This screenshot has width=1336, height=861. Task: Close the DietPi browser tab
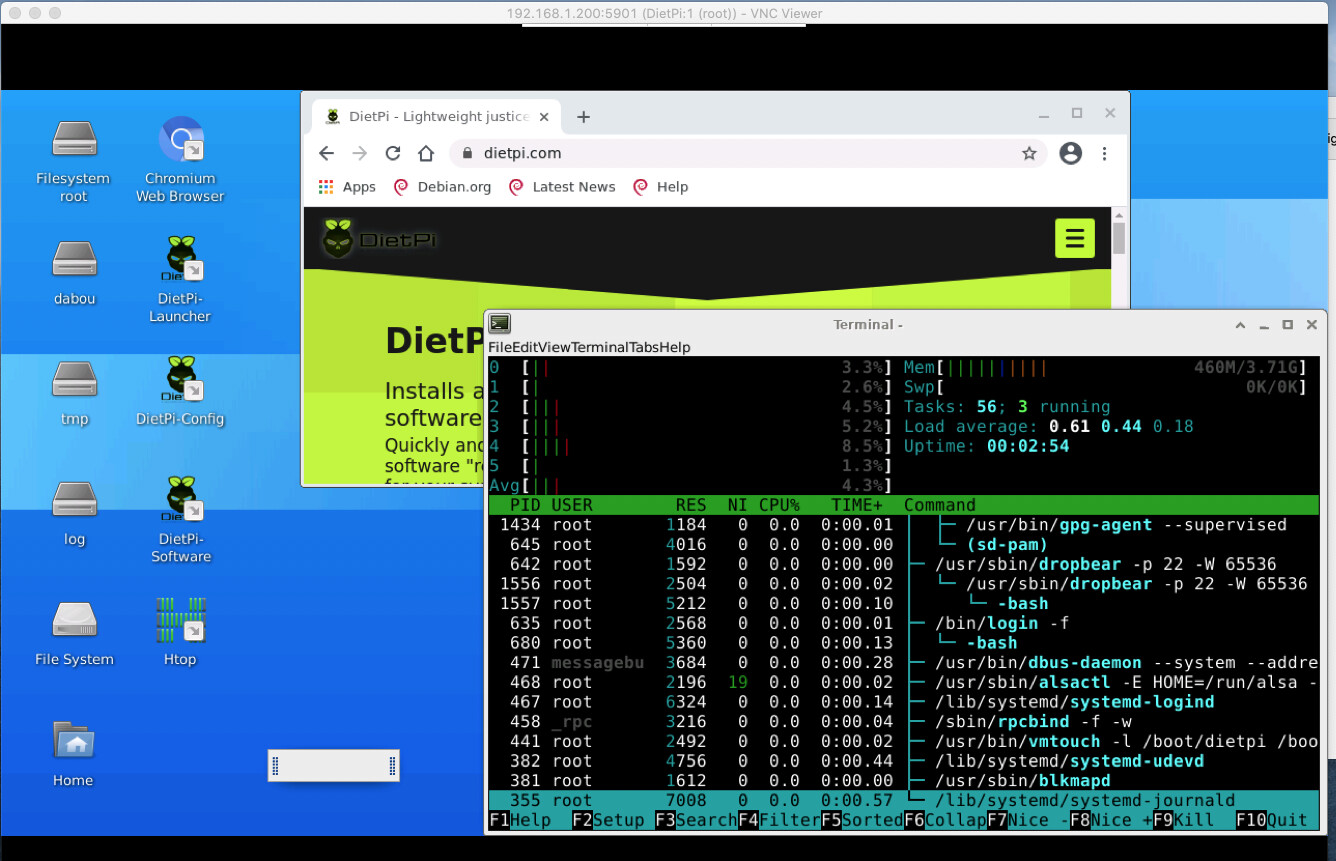[544, 117]
